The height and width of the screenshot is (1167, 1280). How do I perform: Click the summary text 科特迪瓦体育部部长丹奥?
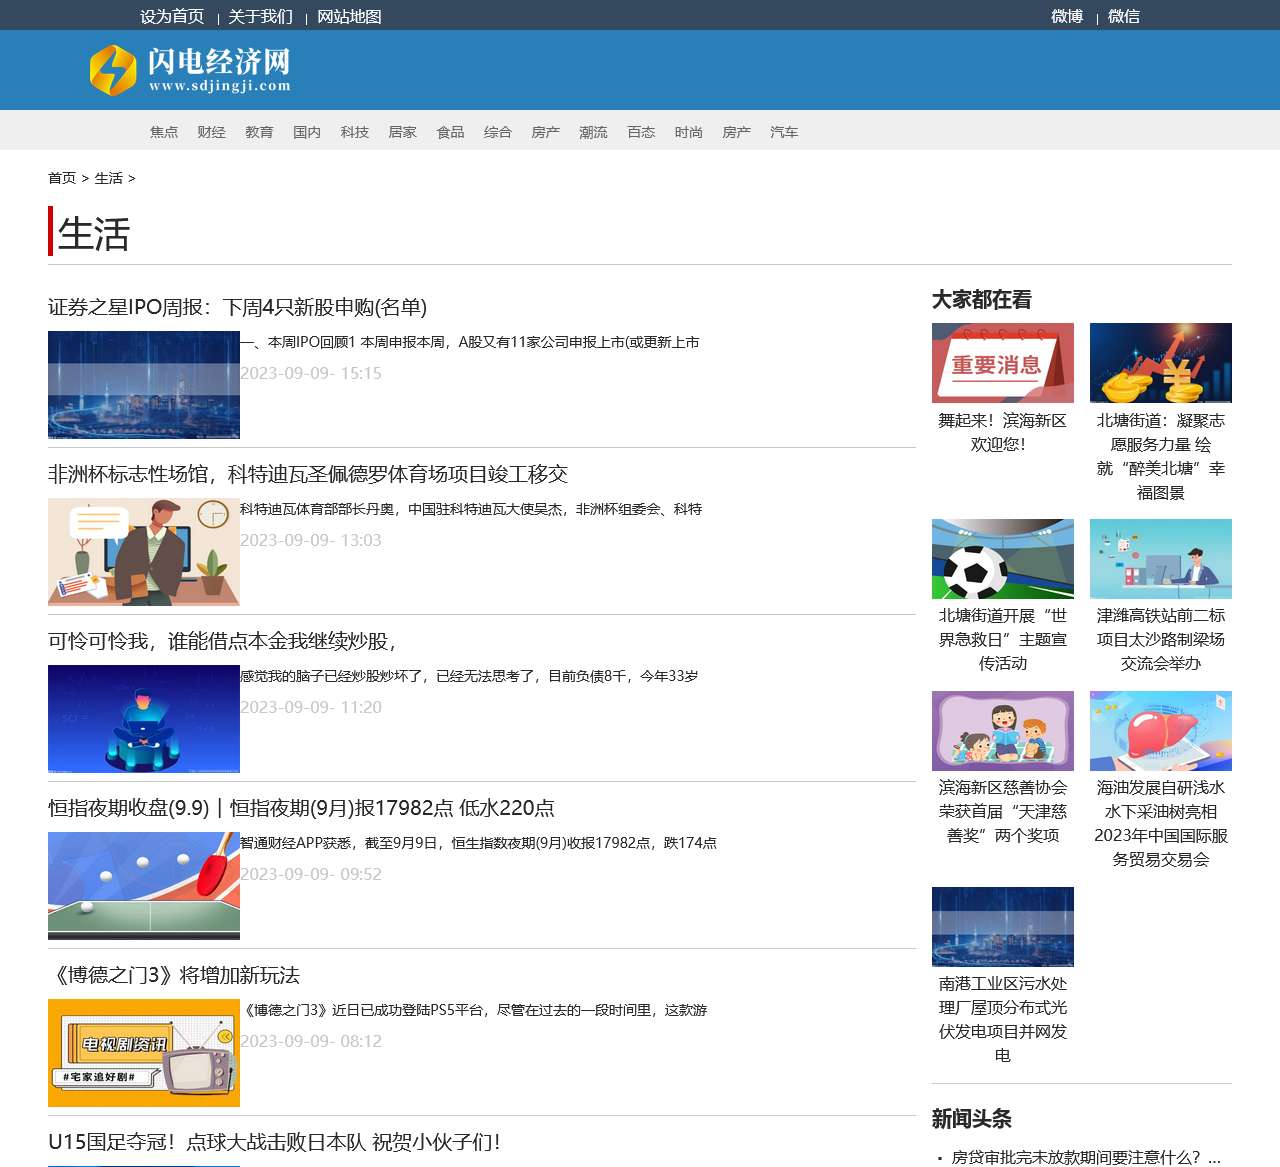[x=471, y=509]
